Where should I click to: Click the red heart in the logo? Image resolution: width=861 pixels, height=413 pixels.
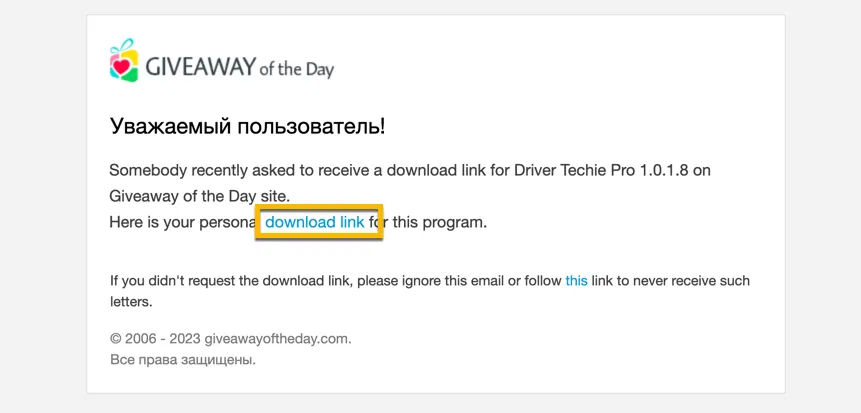(121, 67)
